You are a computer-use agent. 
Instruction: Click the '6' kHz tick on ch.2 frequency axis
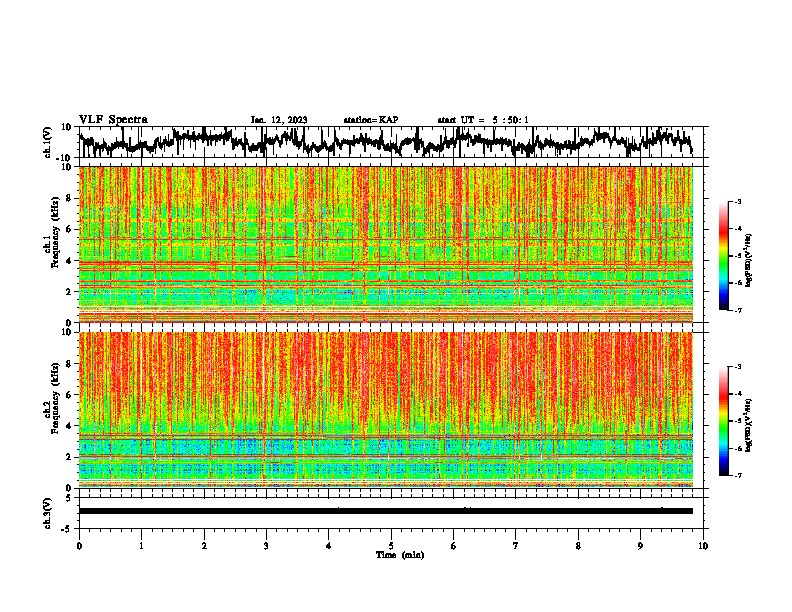(x=69, y=394)
